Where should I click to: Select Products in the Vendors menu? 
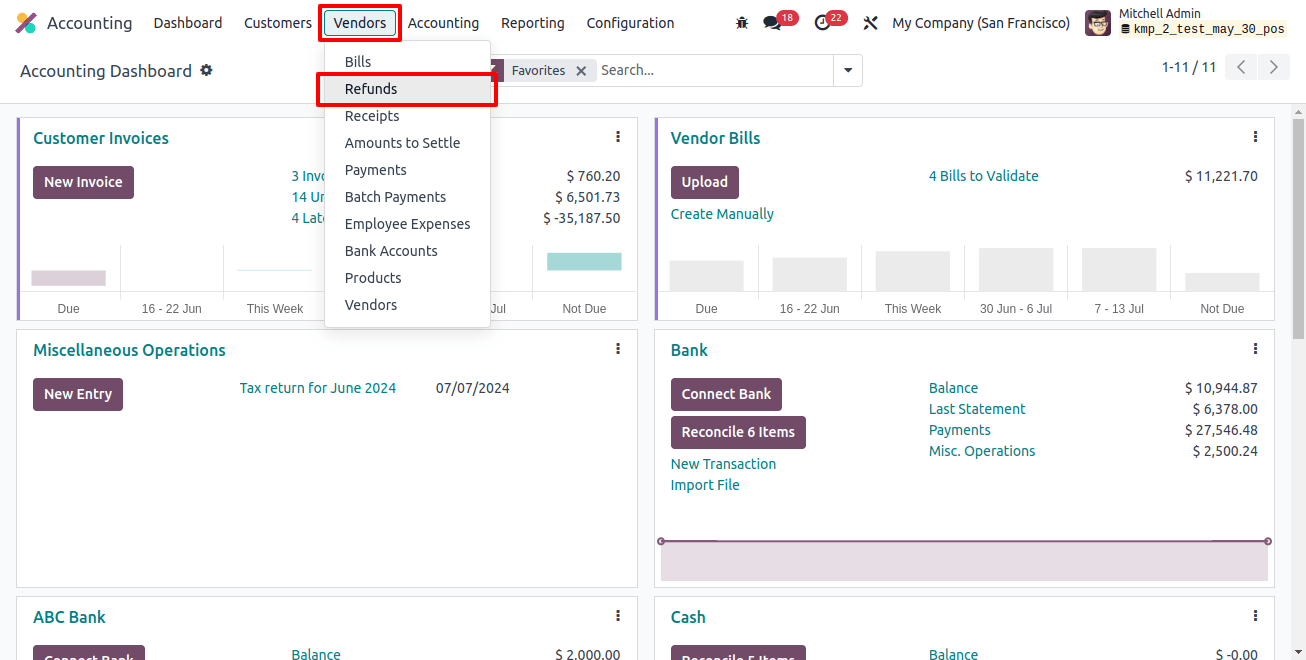tap(407, 278)
